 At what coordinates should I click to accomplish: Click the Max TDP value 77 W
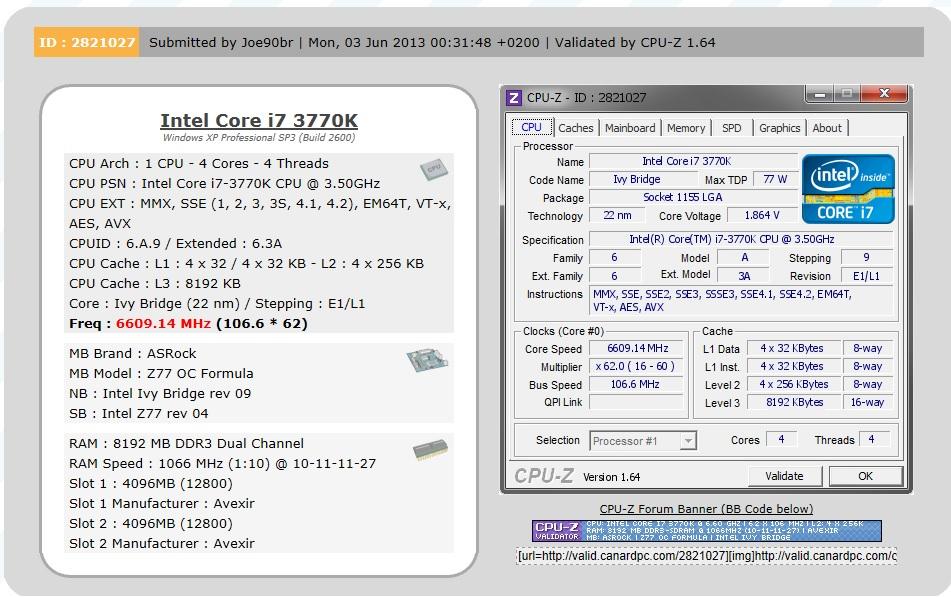coord(775,180)
